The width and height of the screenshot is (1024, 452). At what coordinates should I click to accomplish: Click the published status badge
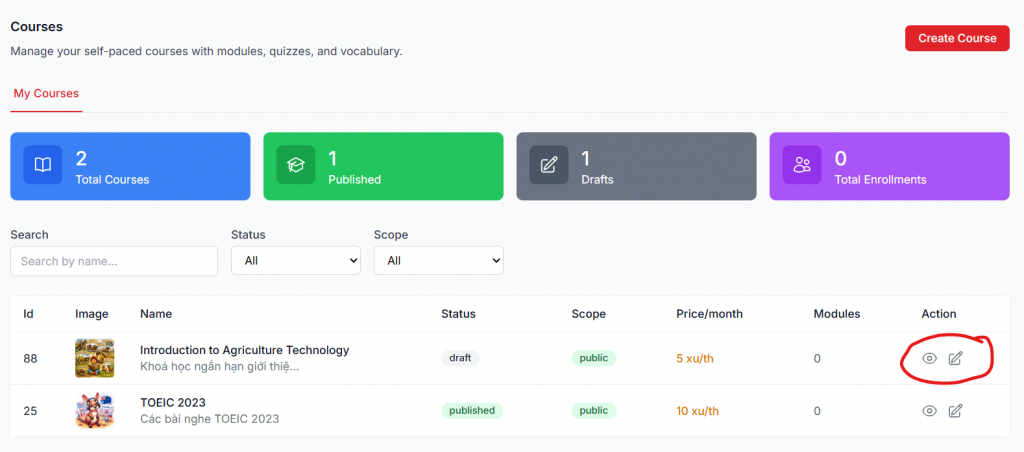click(472, 410)
